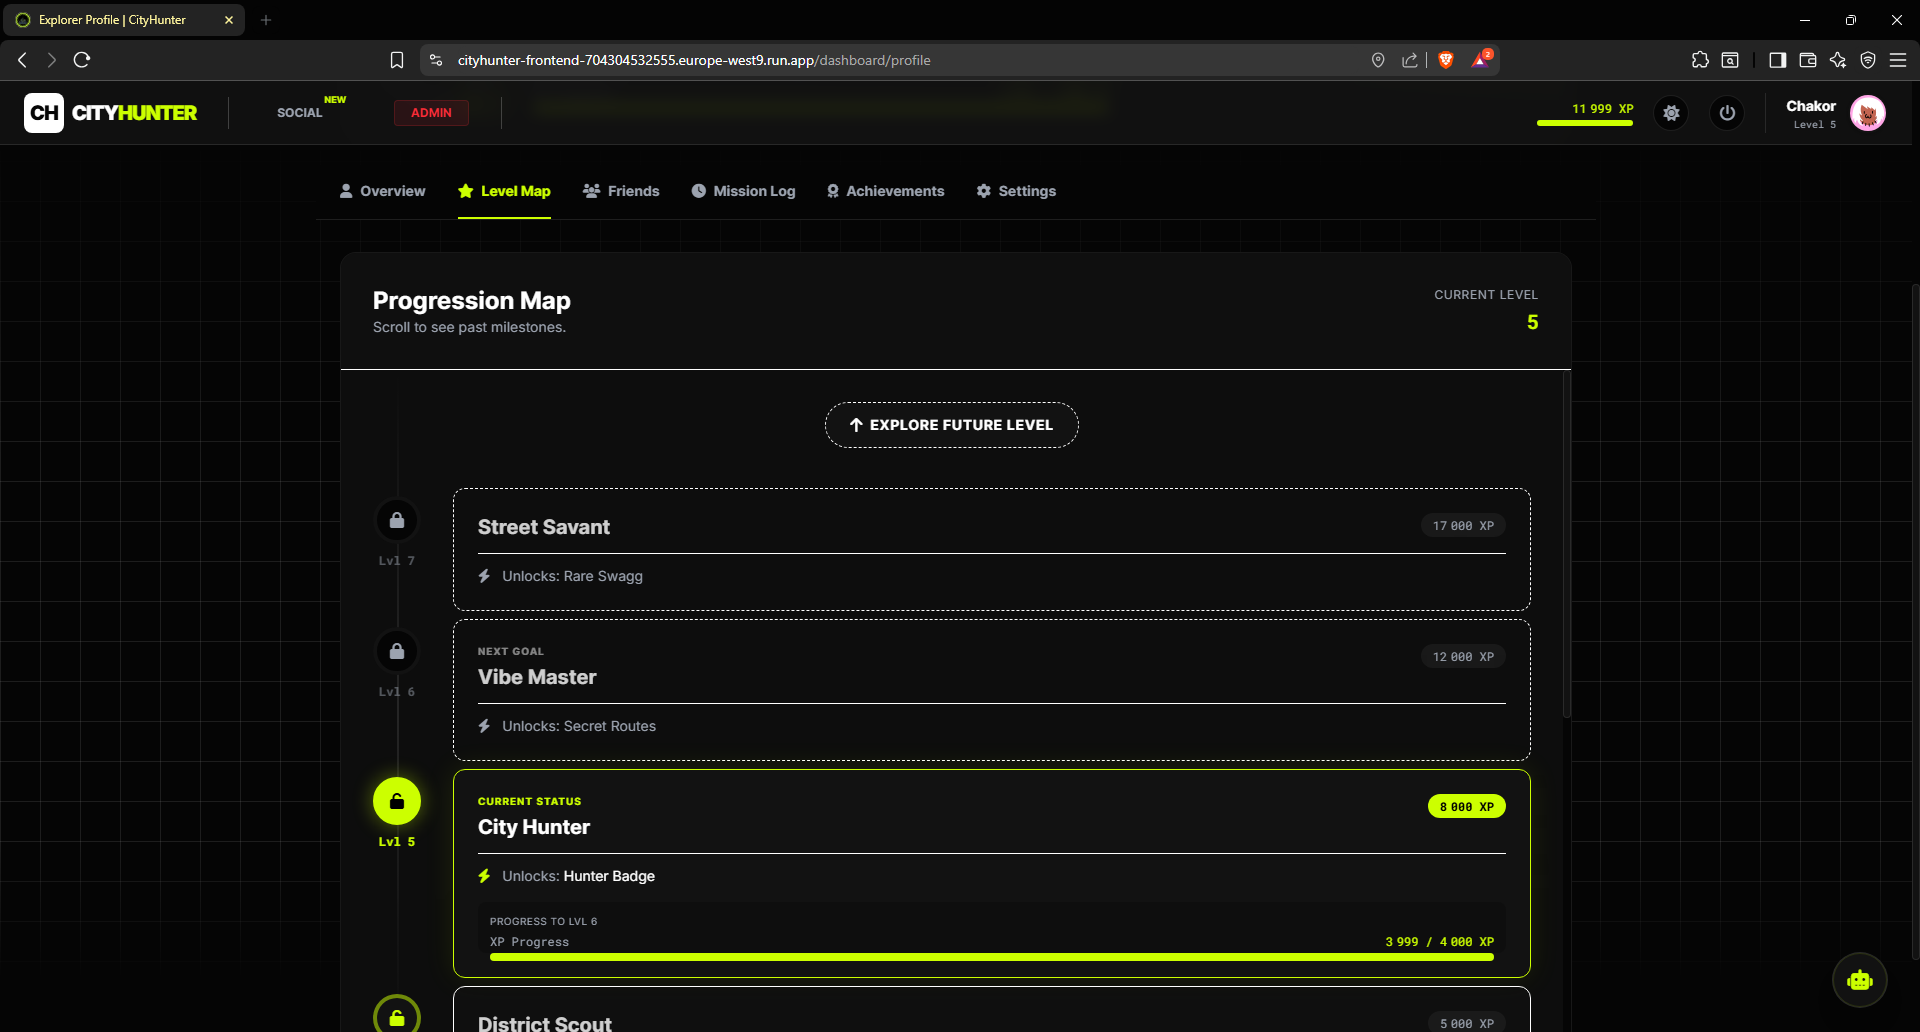The height and width of the screenshot is (1032, 1920).
Task: View site information icon in address bar
Action: pyautogui.click(x=436, y=60)
